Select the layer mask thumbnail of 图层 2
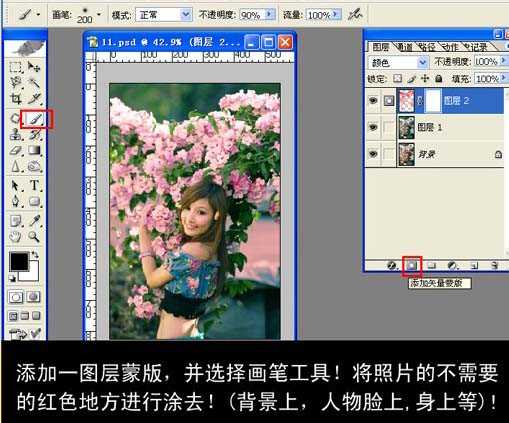The width and height of the screenshot is (509, 423). coord(433,100)
